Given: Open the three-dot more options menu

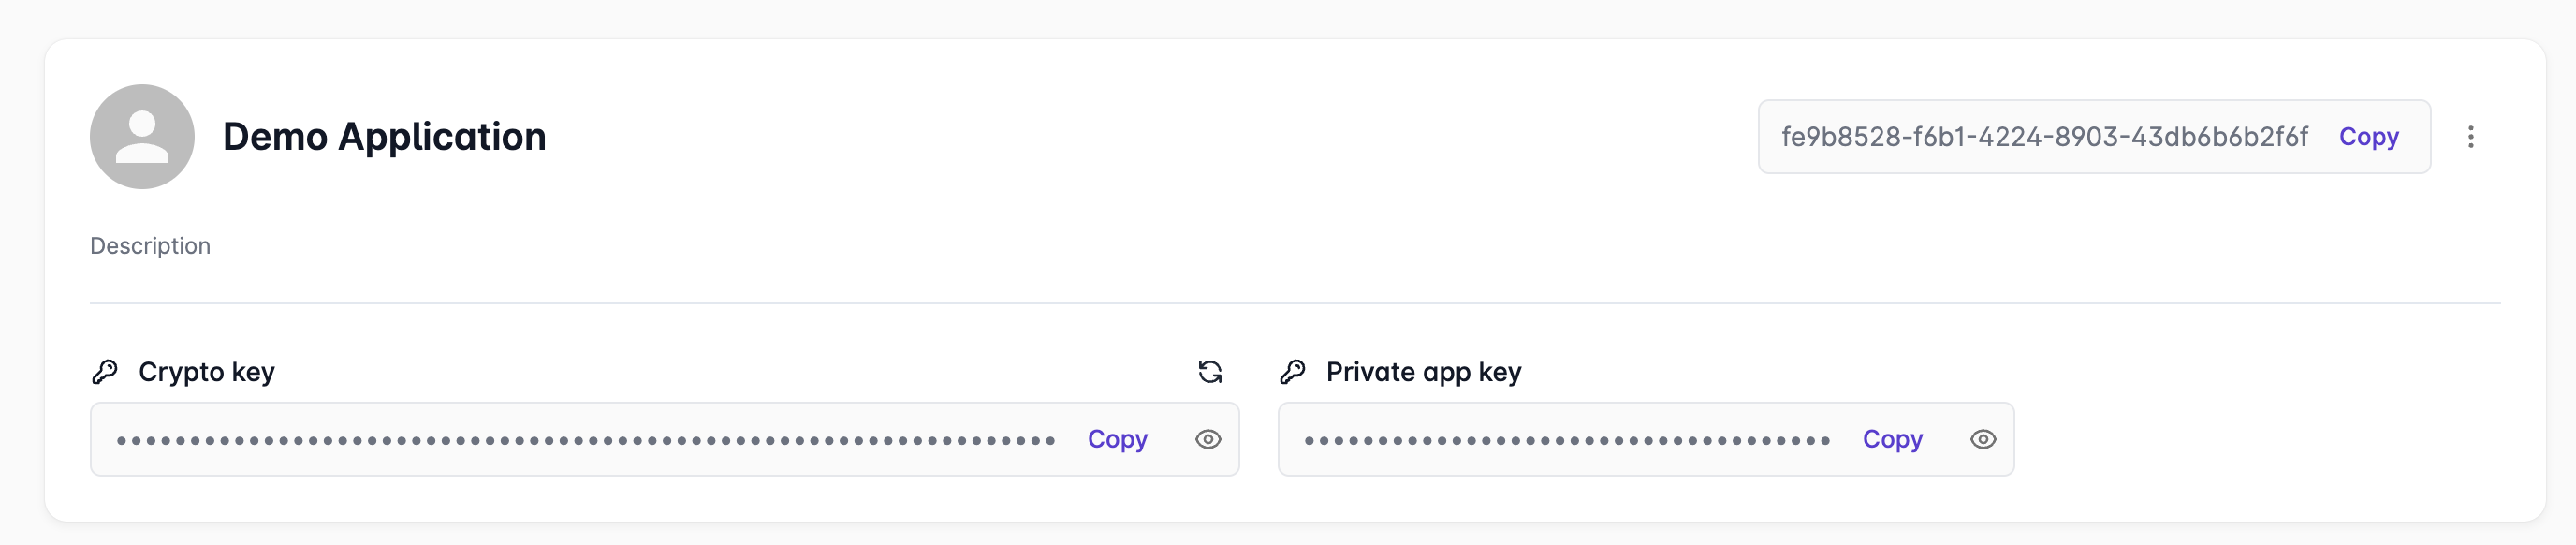Looking at the screenshot, I should pos(2470,137).
